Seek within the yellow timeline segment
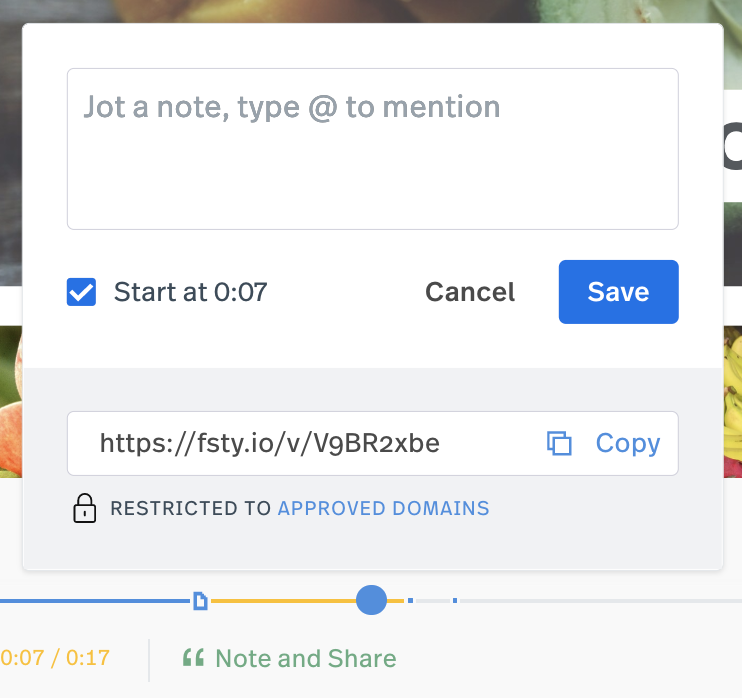Screen dimensions: 742x698 point(283,601)
